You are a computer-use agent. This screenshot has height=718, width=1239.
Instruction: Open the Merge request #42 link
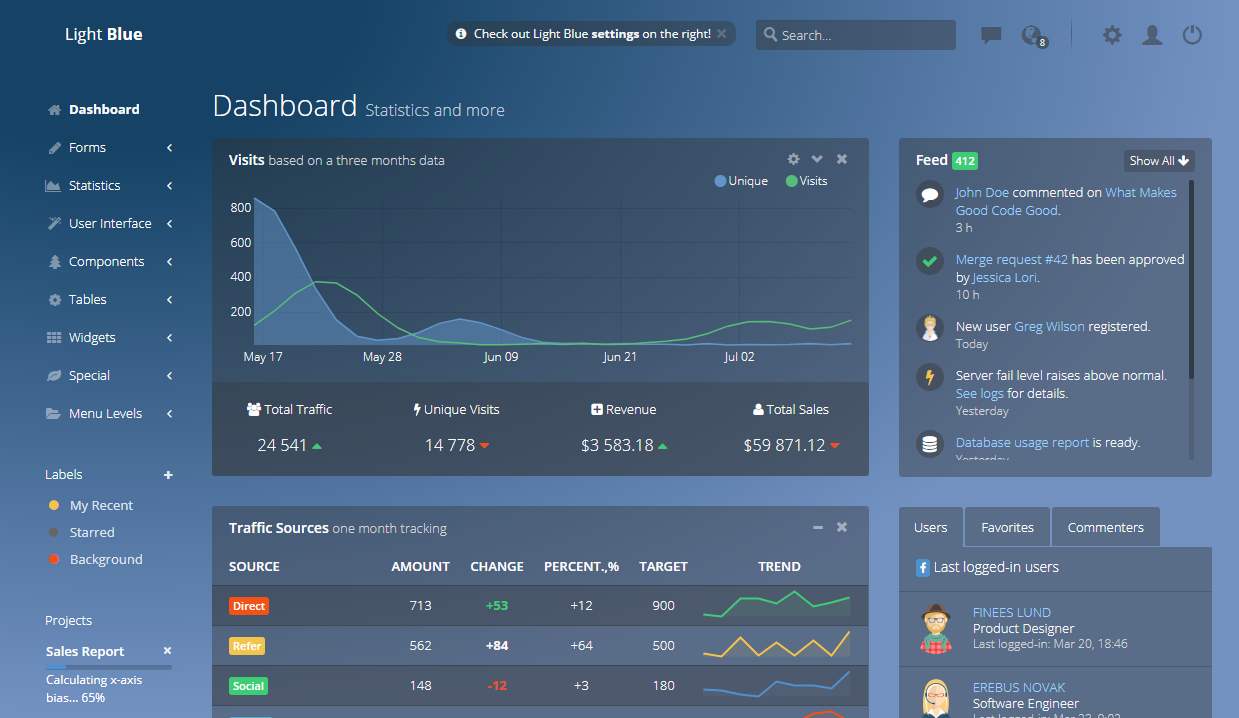pos(1011,259)
